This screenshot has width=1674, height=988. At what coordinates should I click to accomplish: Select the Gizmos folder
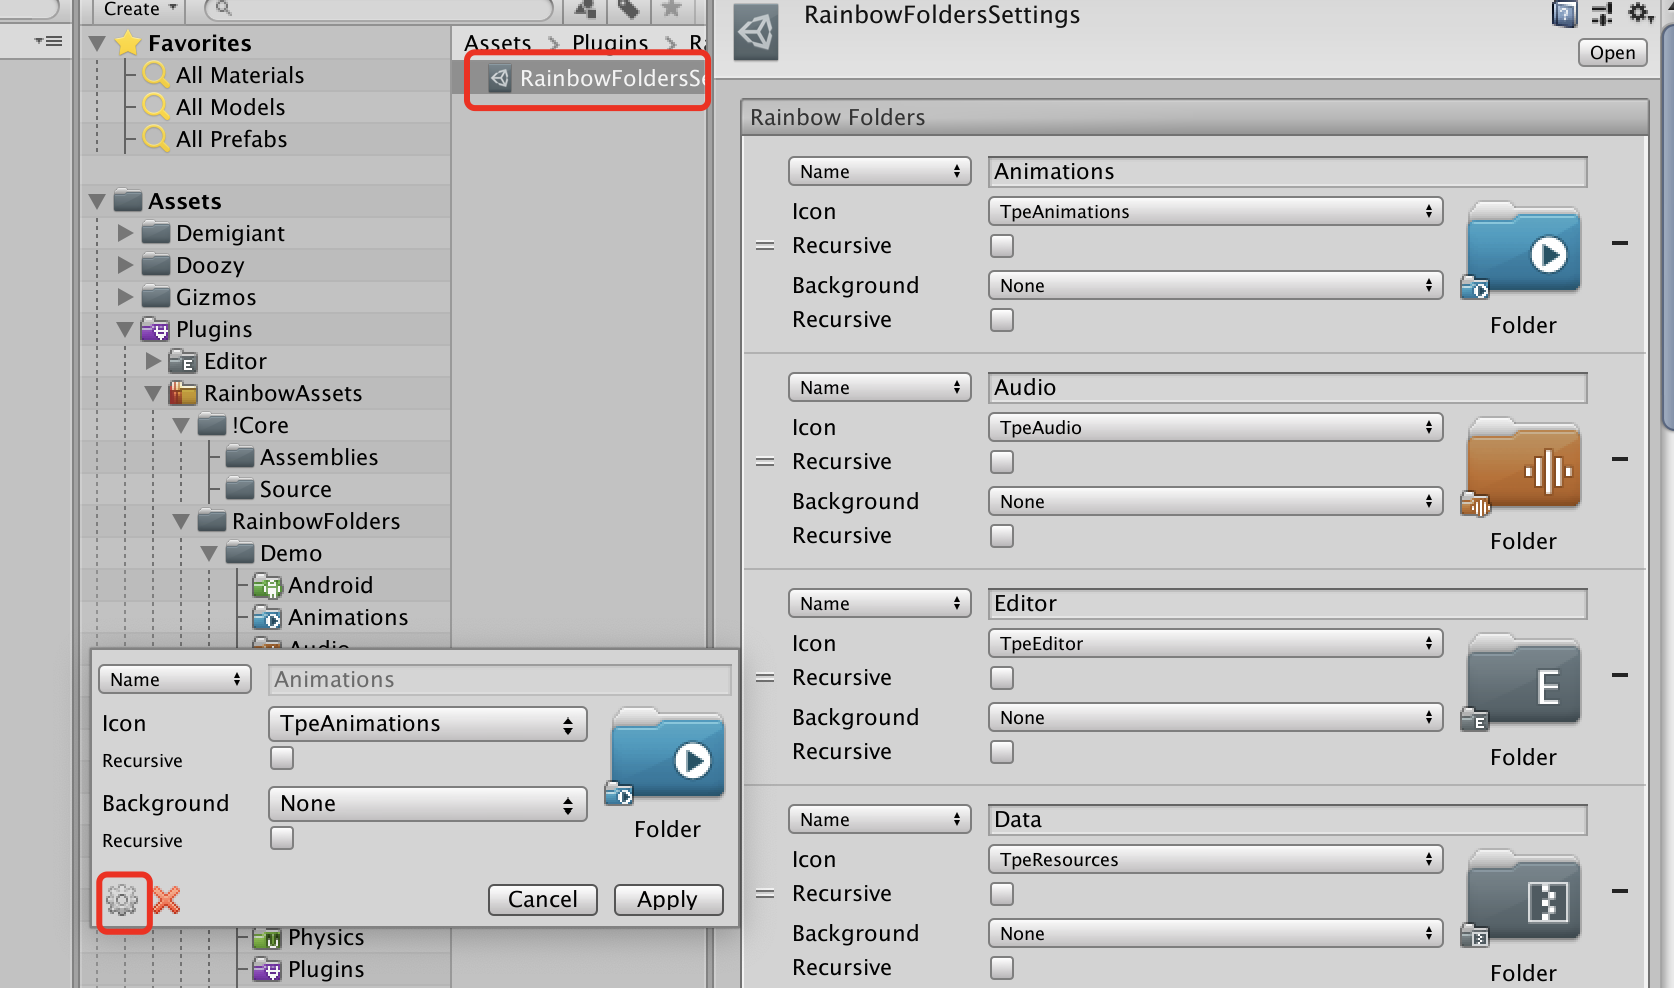click(x=216, y=297)
